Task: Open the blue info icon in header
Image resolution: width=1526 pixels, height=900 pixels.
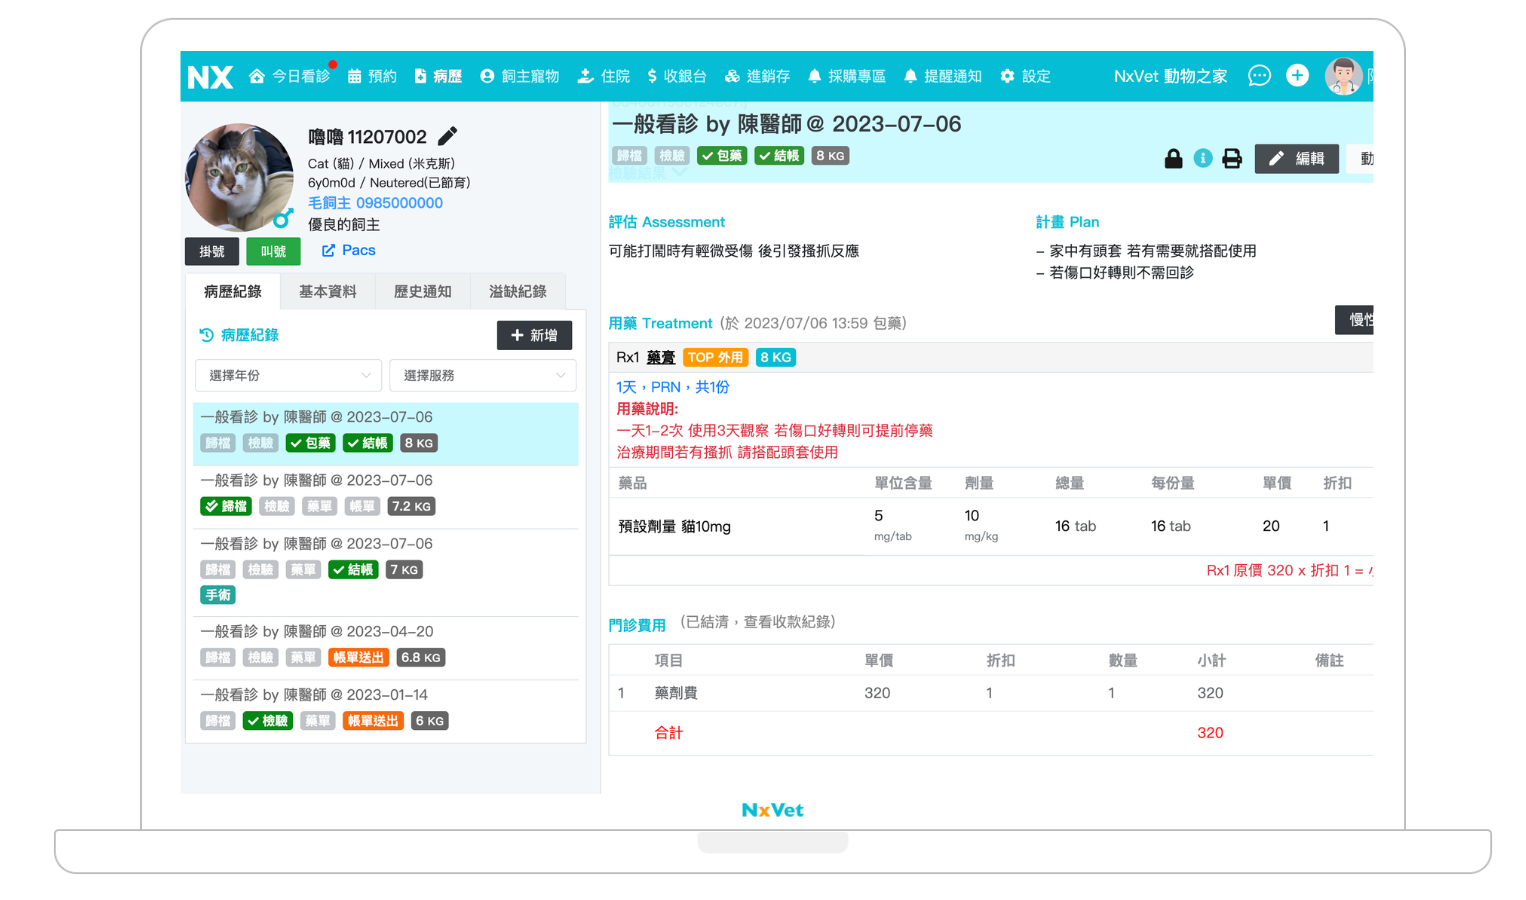Action: [x=1203, y=159]
